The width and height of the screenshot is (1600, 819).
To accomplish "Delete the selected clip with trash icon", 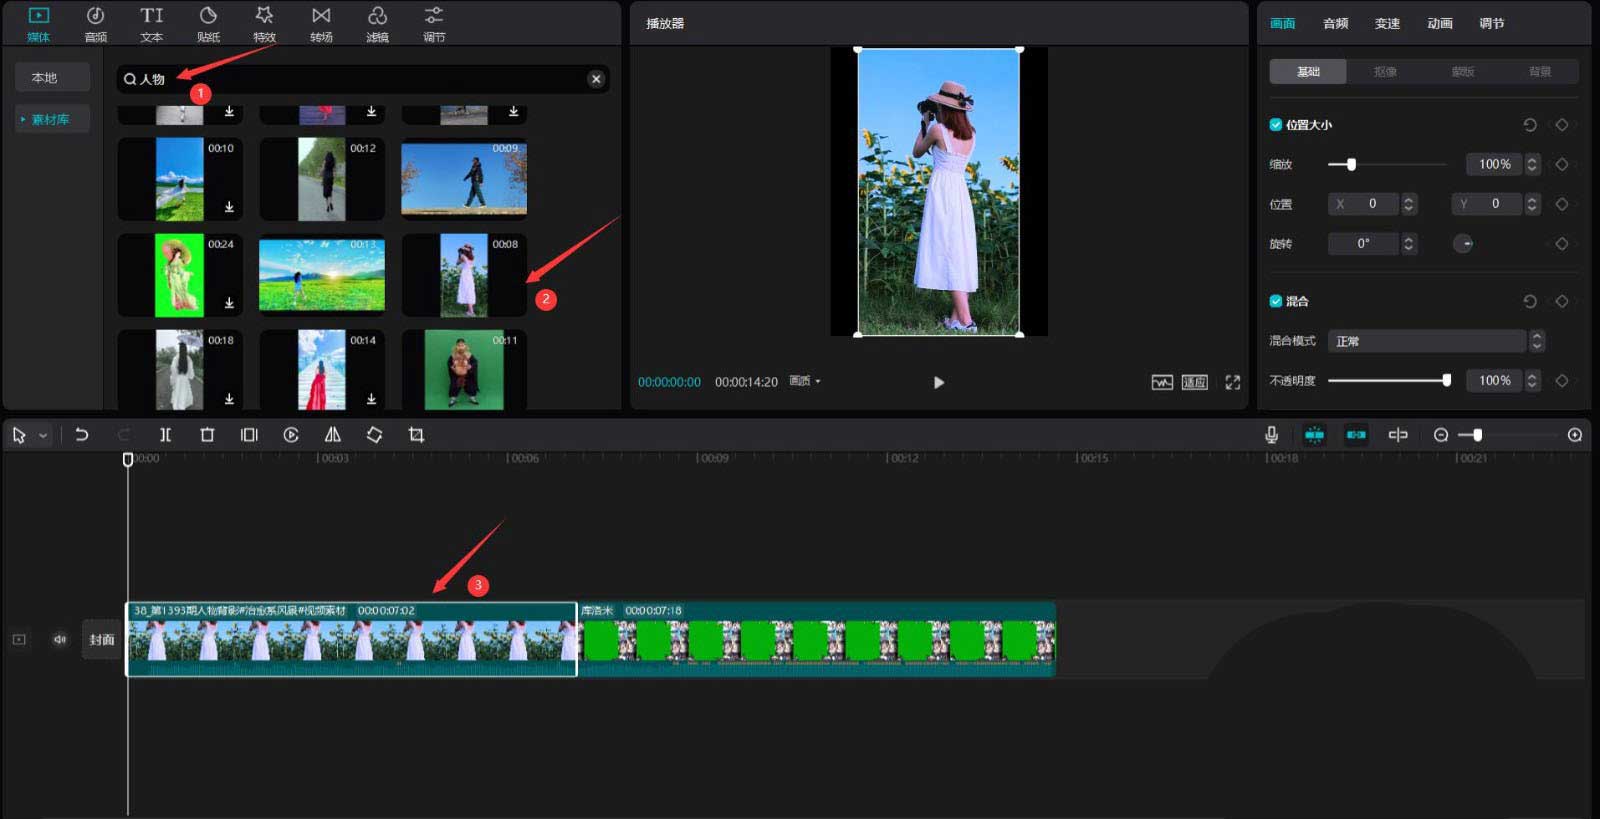I will click(207, 435).
